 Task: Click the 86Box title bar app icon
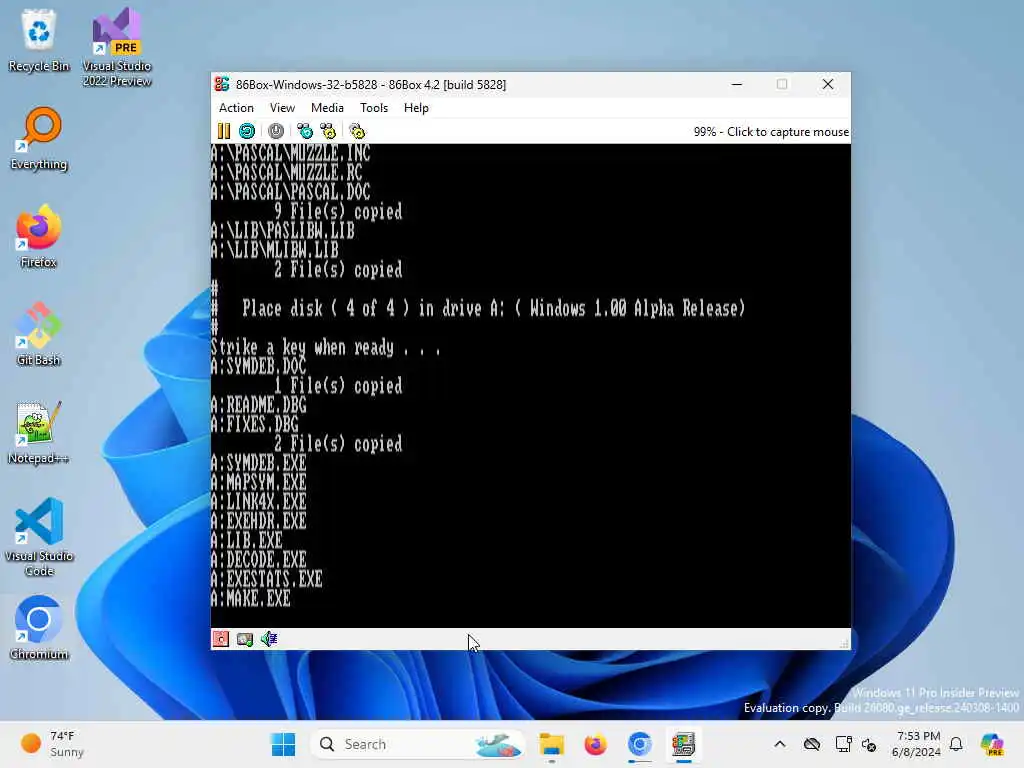coord(222,84)
